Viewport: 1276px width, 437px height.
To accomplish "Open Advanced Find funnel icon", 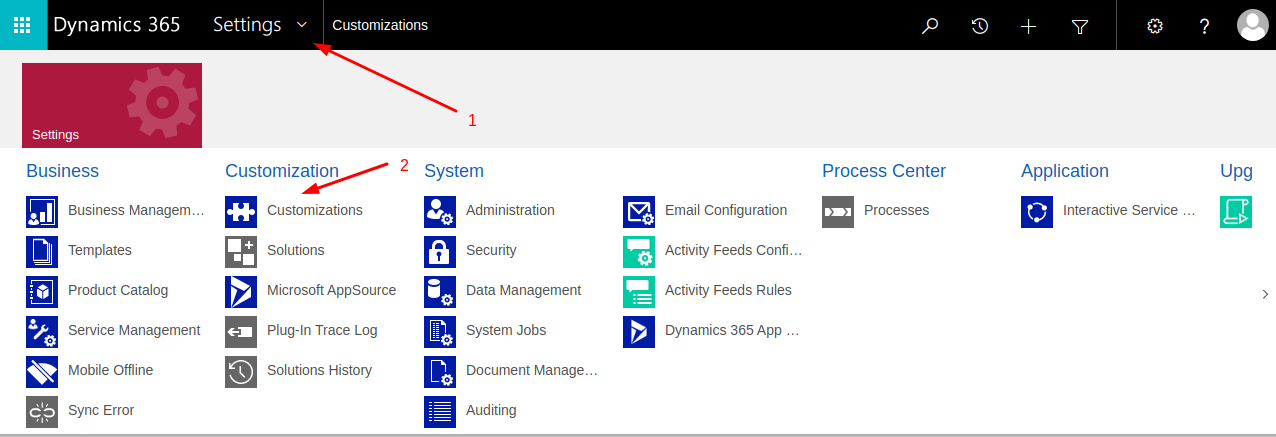I will coord(1080,26).
